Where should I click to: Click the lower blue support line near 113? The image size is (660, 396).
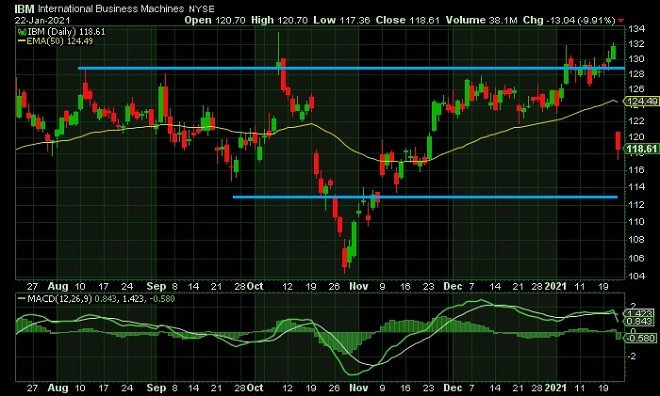pyautogui.click(x=425, y=197)
